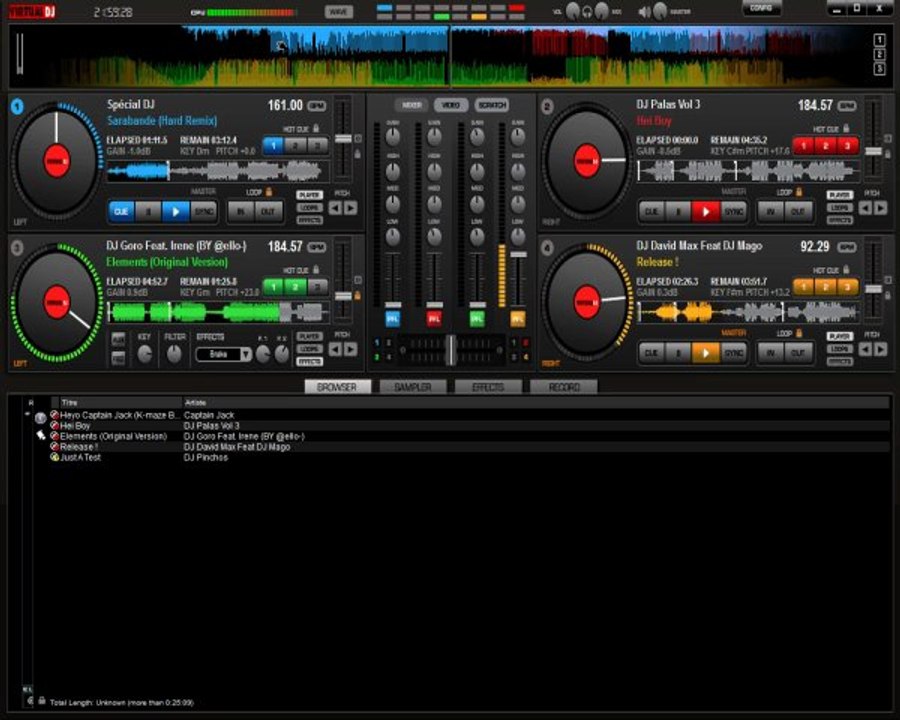Screen dimensions: 900x720
Task: Click the KEY knob on deck 3
Action: click(145, 354)
